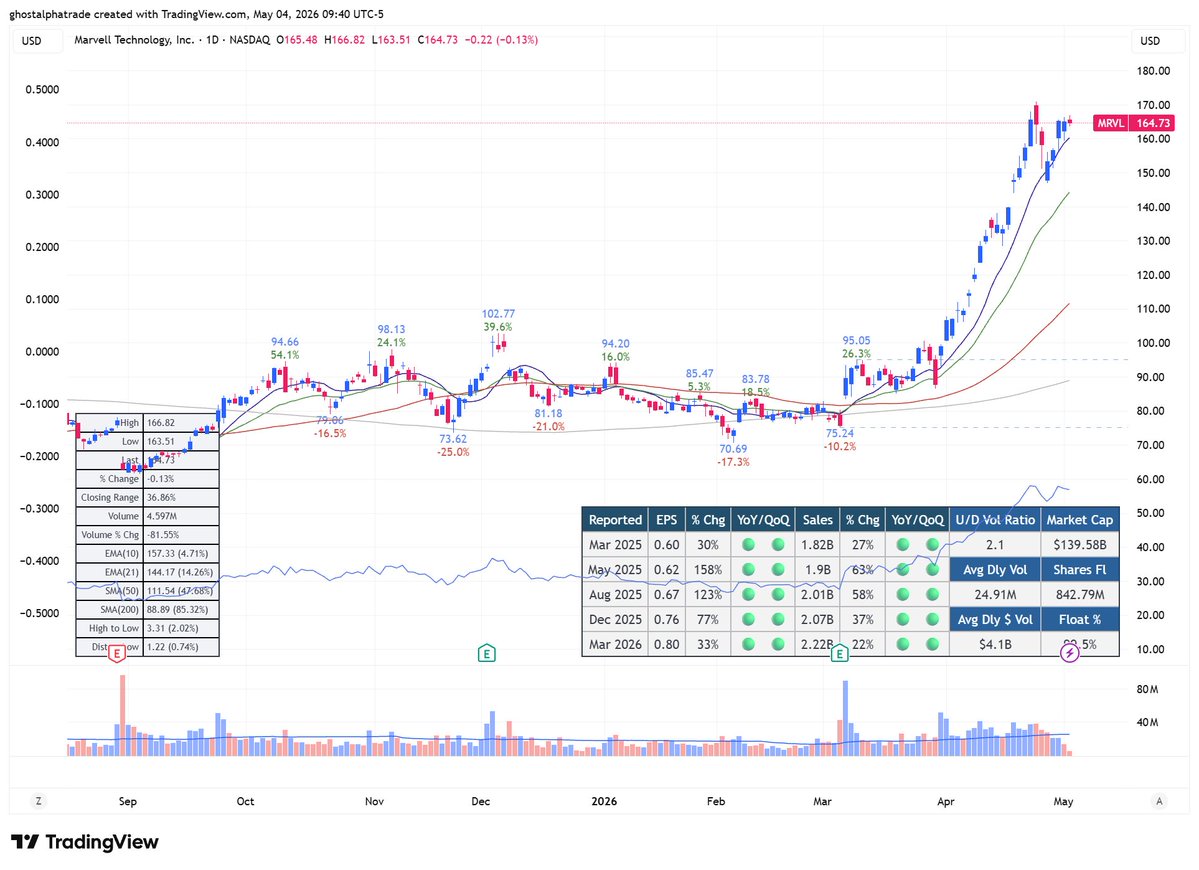Click the 39.6% gain annotation
The image size is (1199, 870).
click(498, 327)
